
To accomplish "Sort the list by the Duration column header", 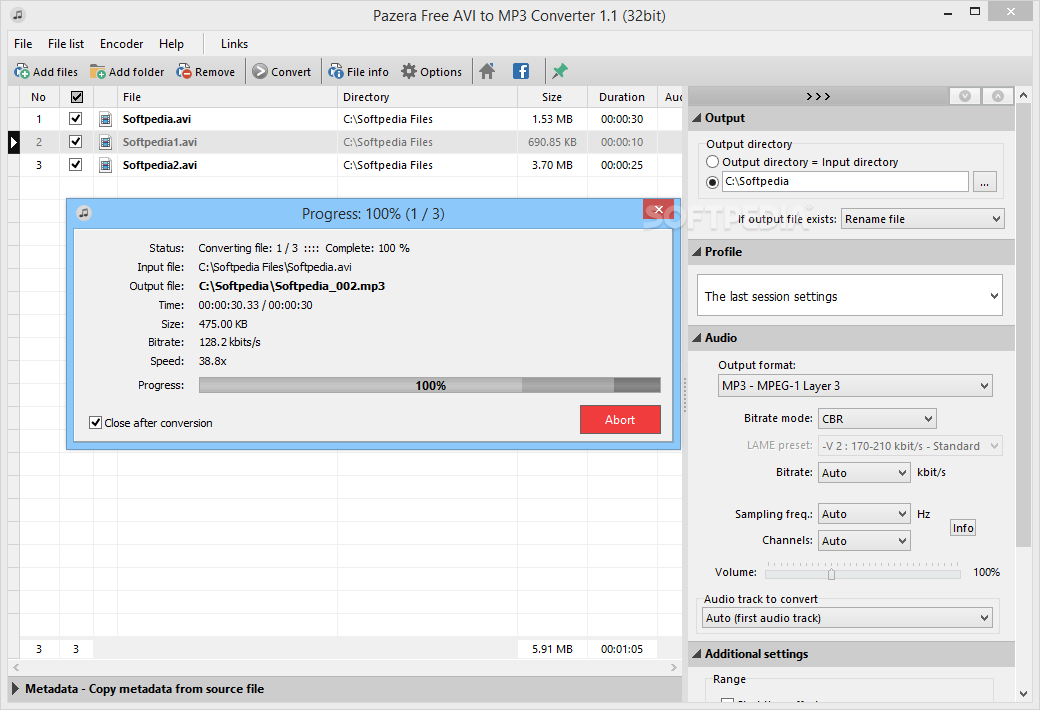I will coord(622,97).
